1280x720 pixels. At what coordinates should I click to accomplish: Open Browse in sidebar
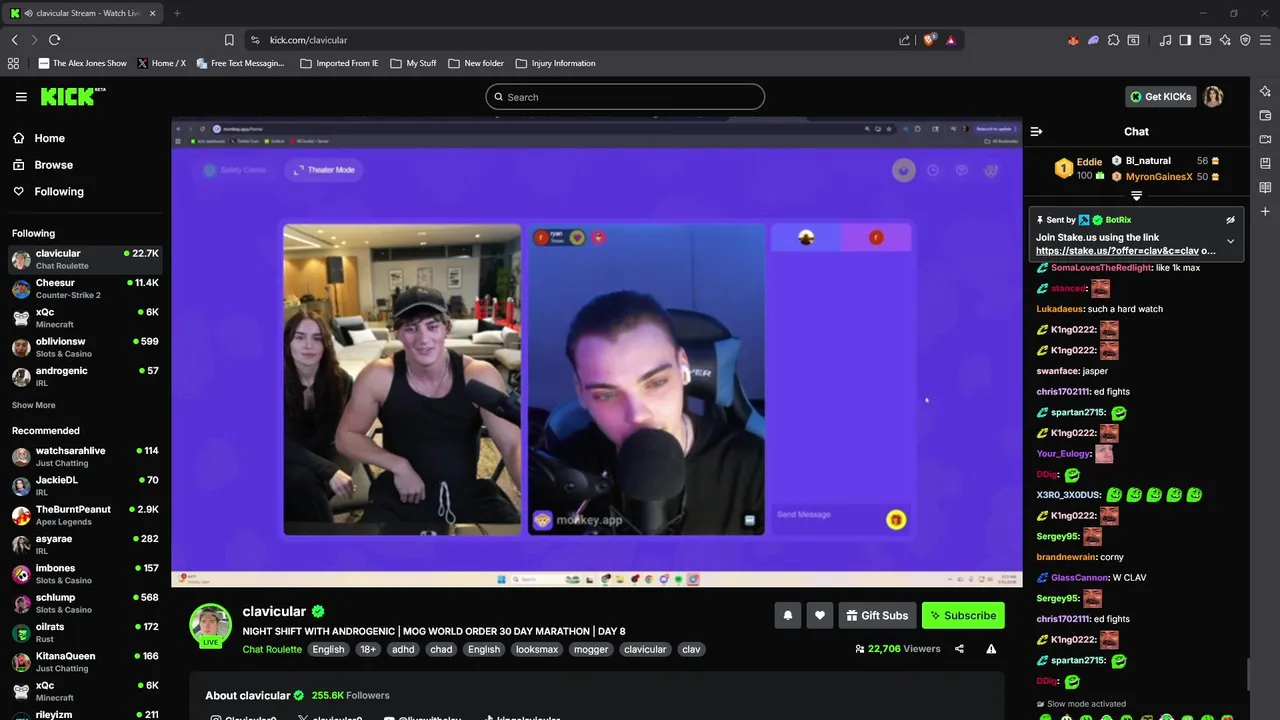click(x=85, y=165)
